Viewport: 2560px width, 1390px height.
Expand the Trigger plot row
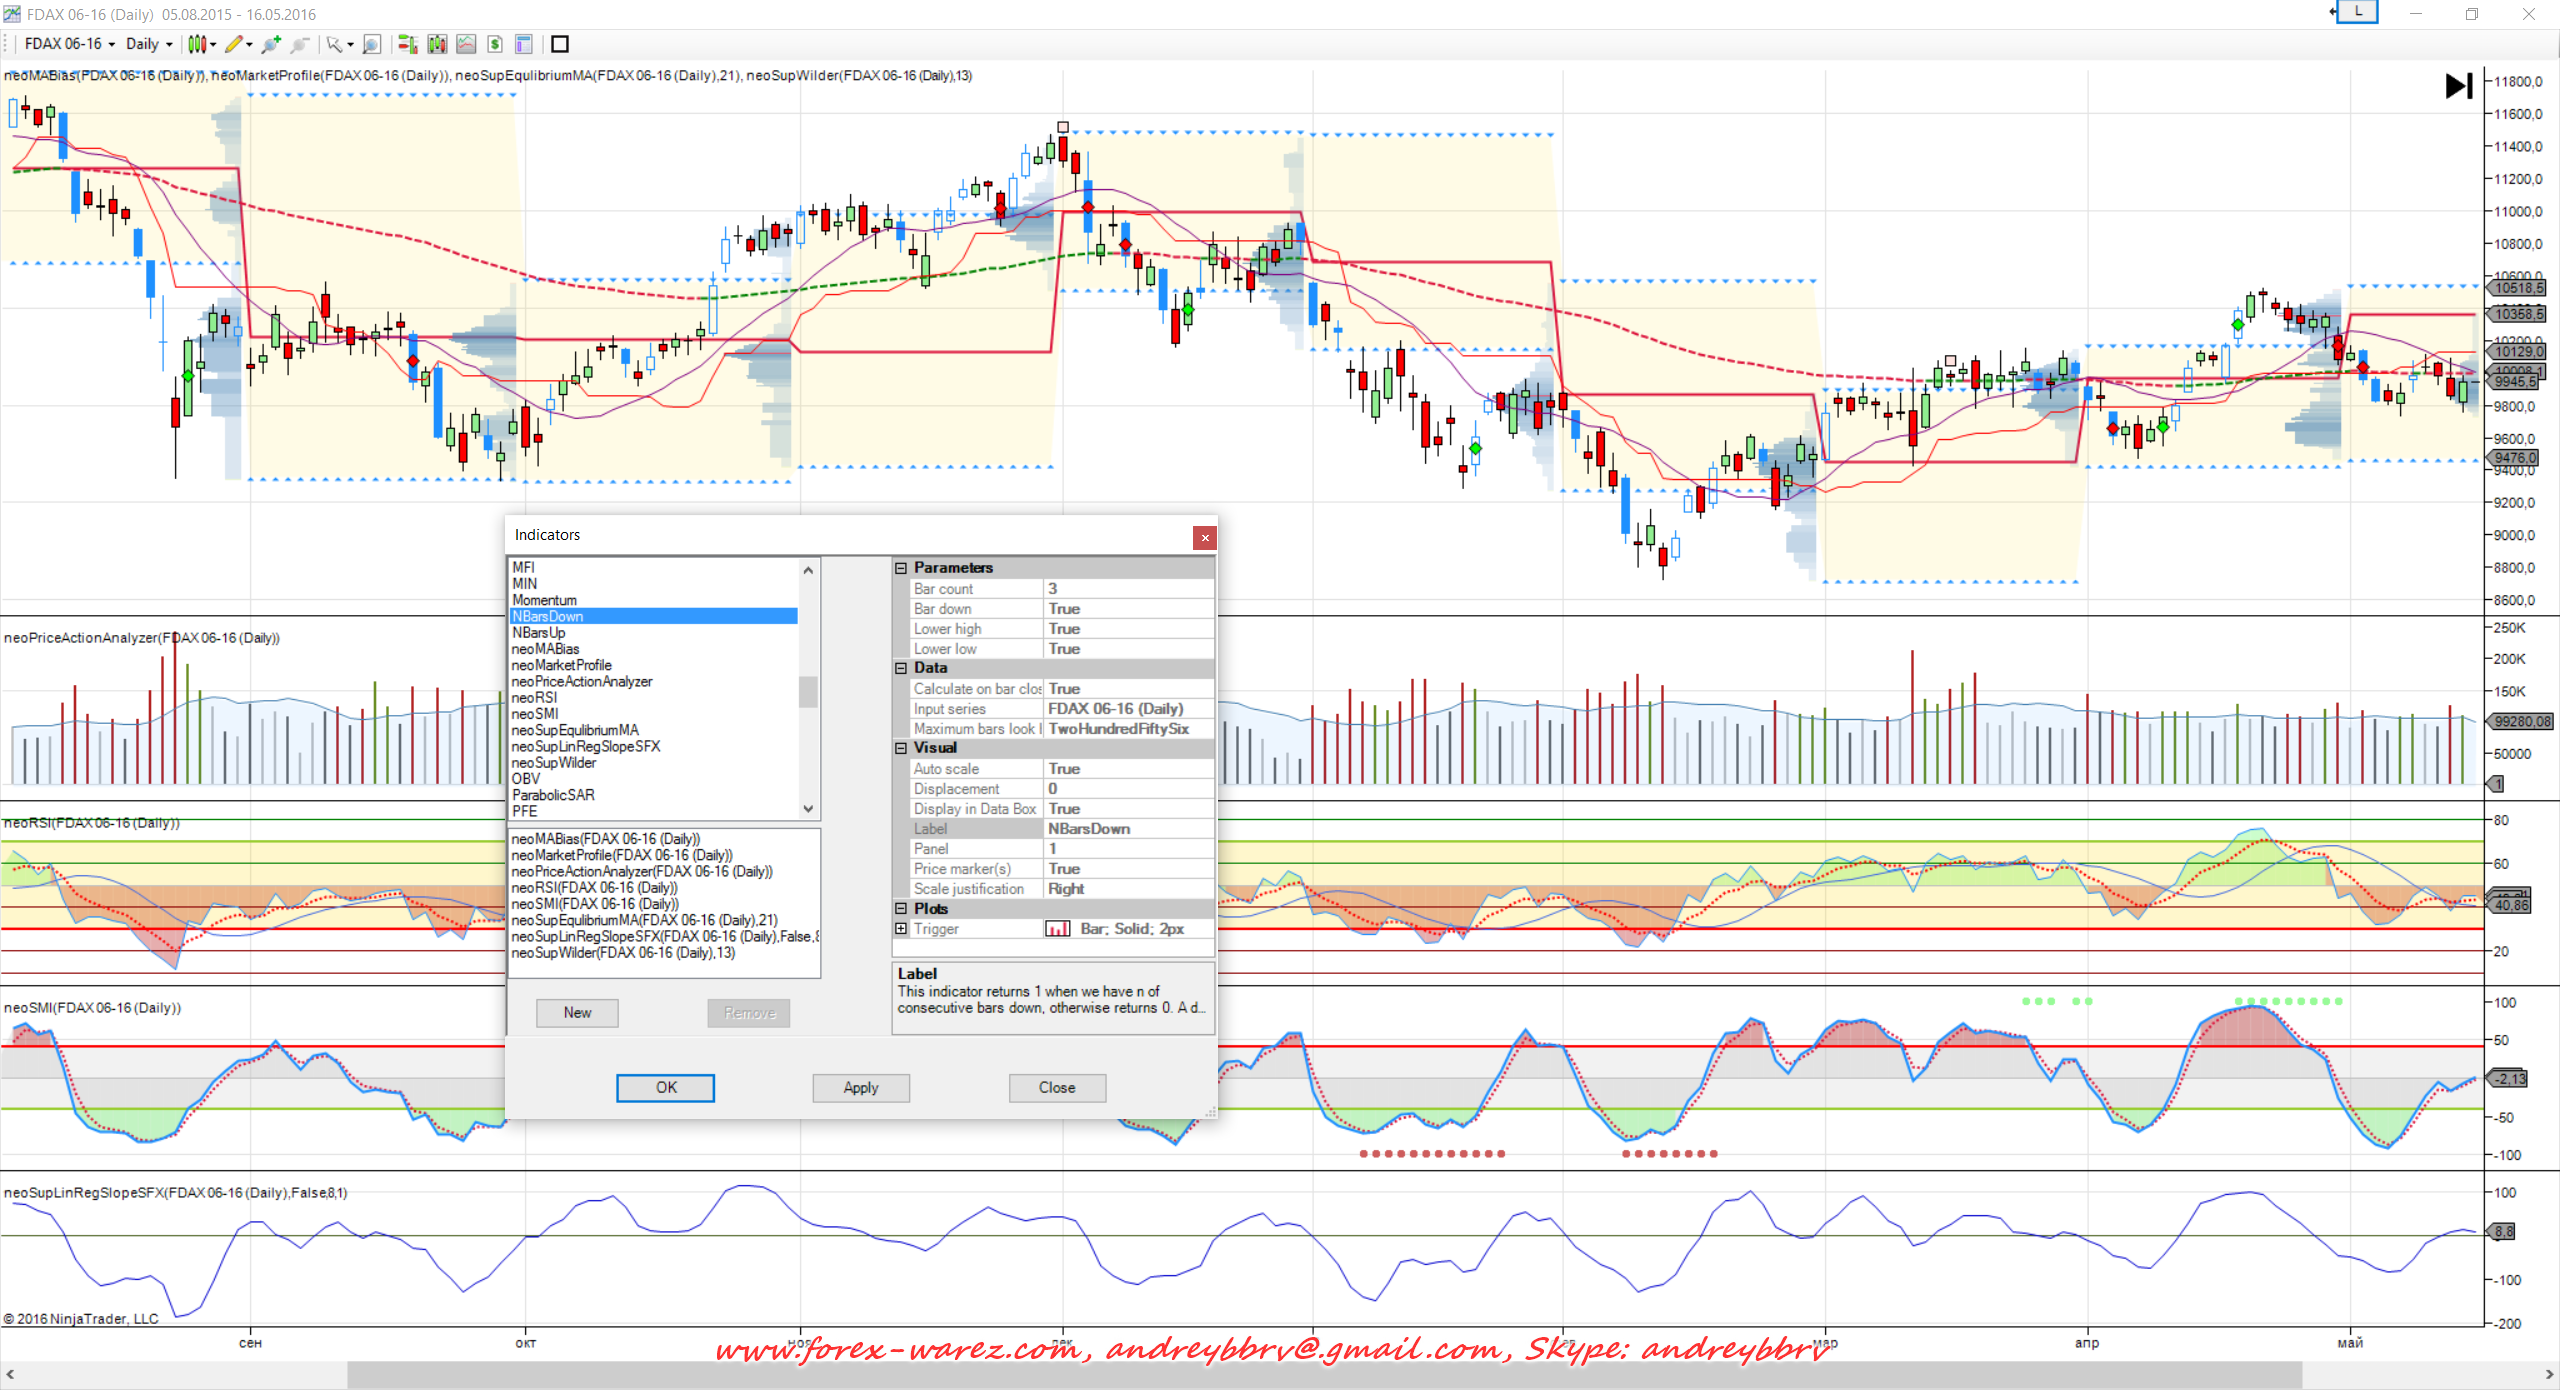(901, 929)
